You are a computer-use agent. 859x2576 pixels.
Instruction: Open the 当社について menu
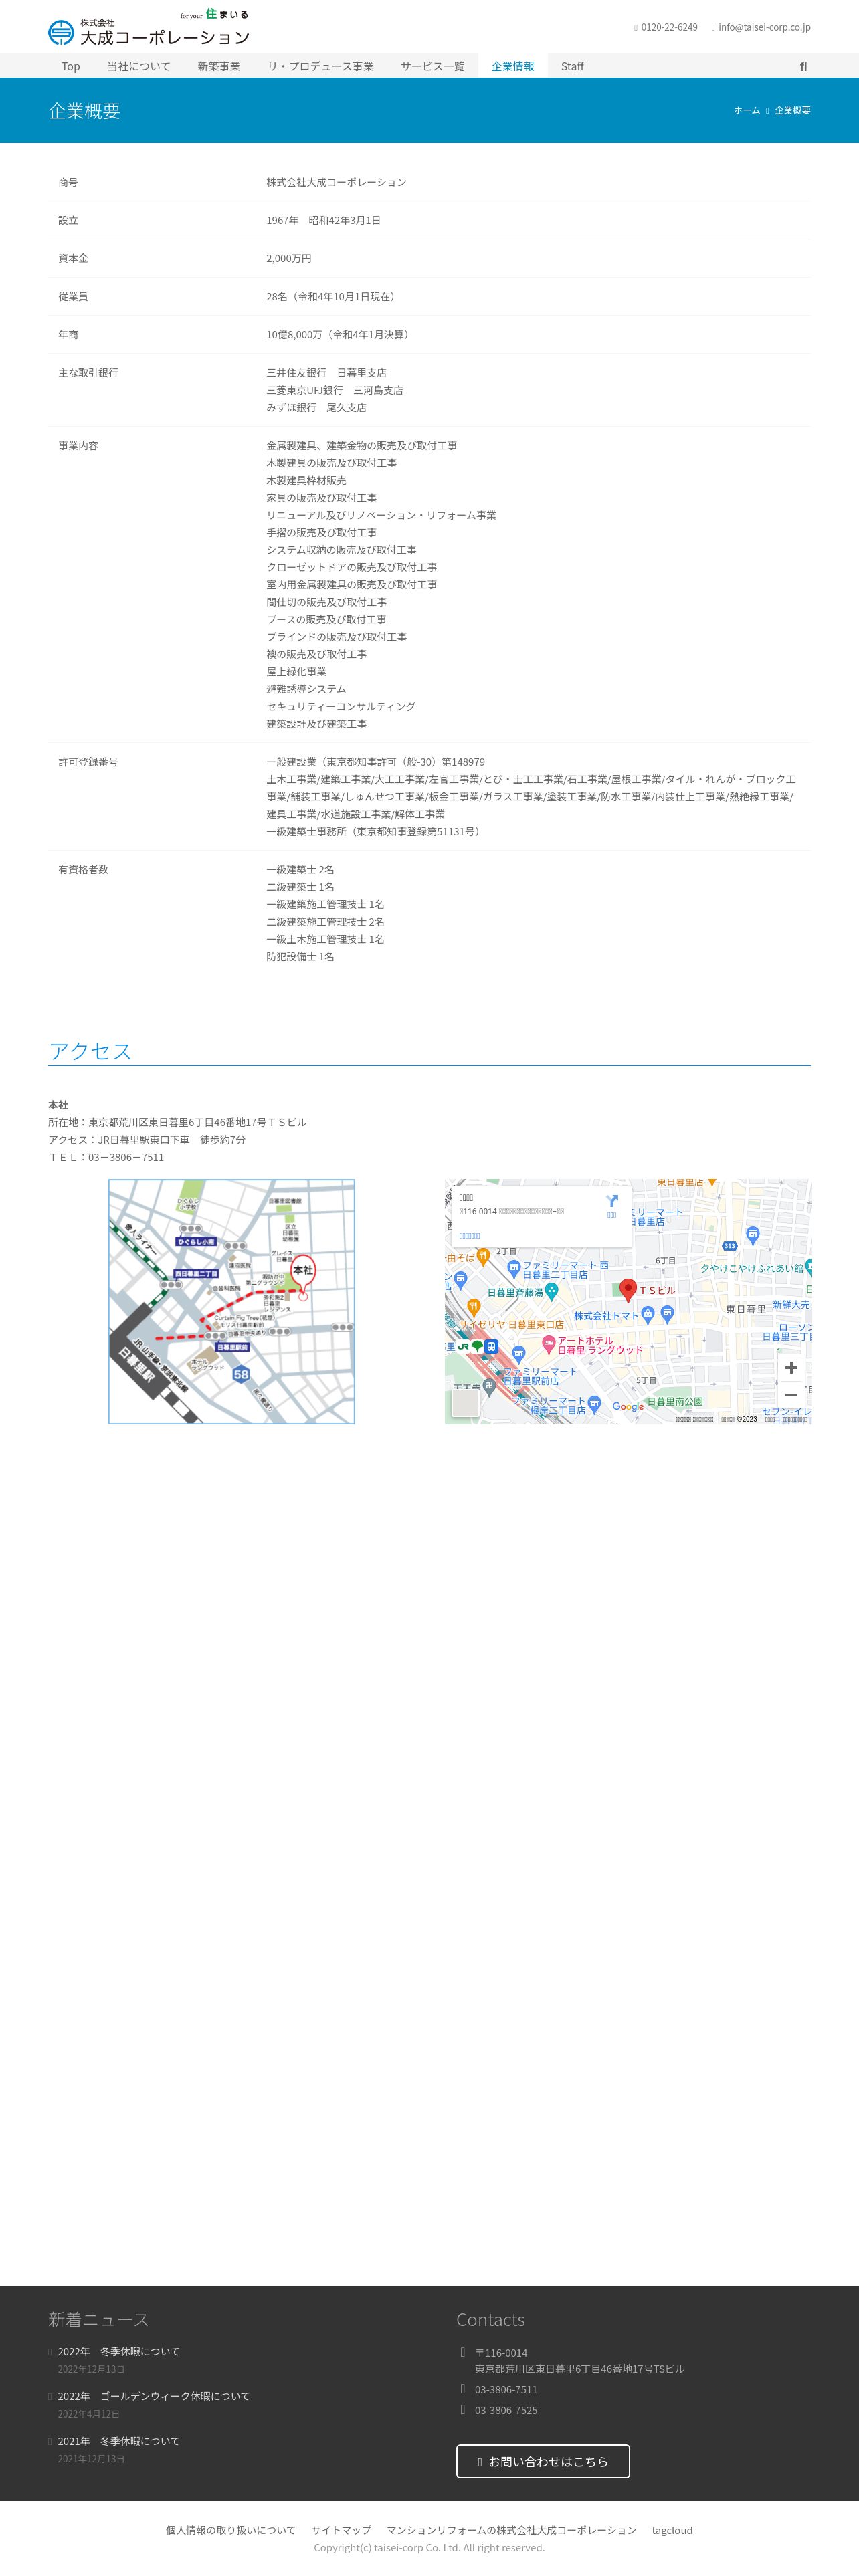(x=139, y=66)
